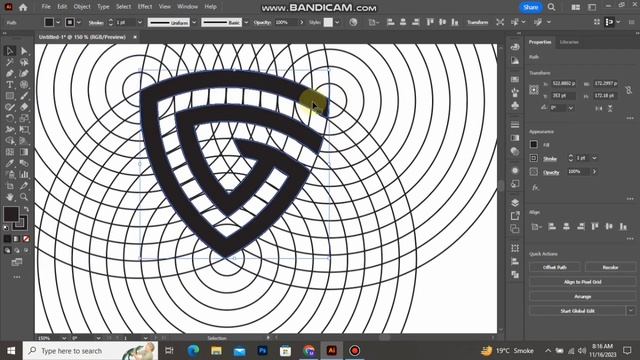The image size is (640, 360).
Task: Select the Column Graph tool
Action: [24, 174]
